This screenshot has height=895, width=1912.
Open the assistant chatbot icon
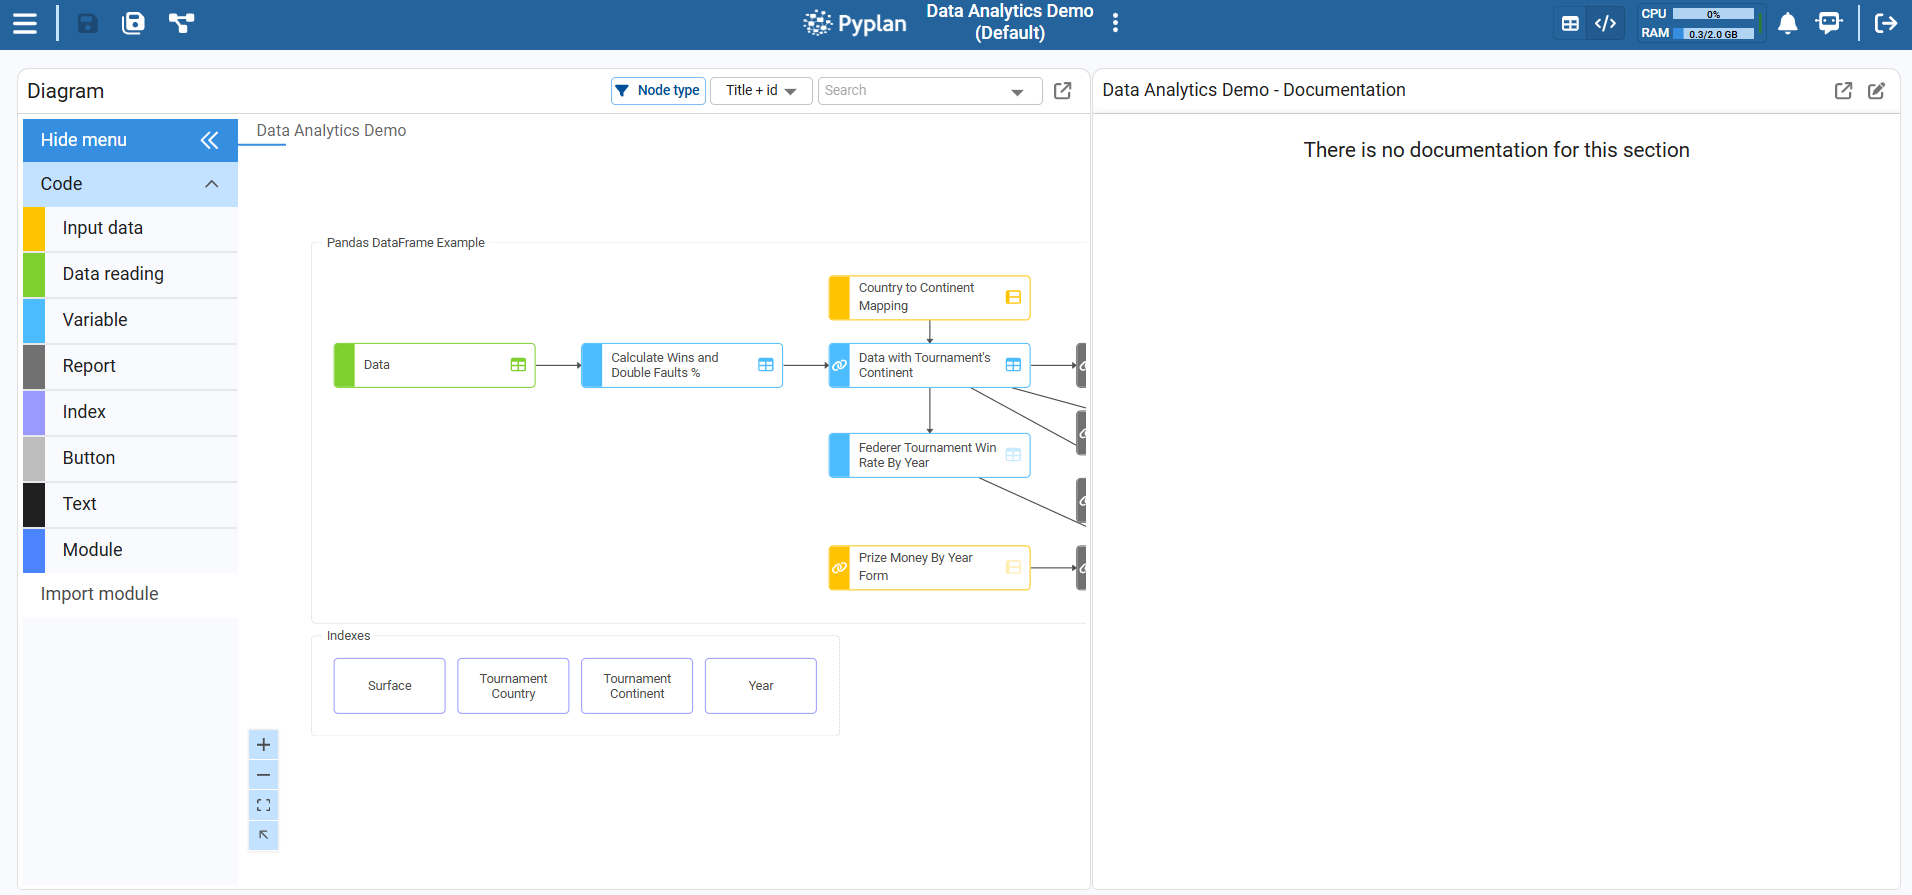(x=1828, y=23)
